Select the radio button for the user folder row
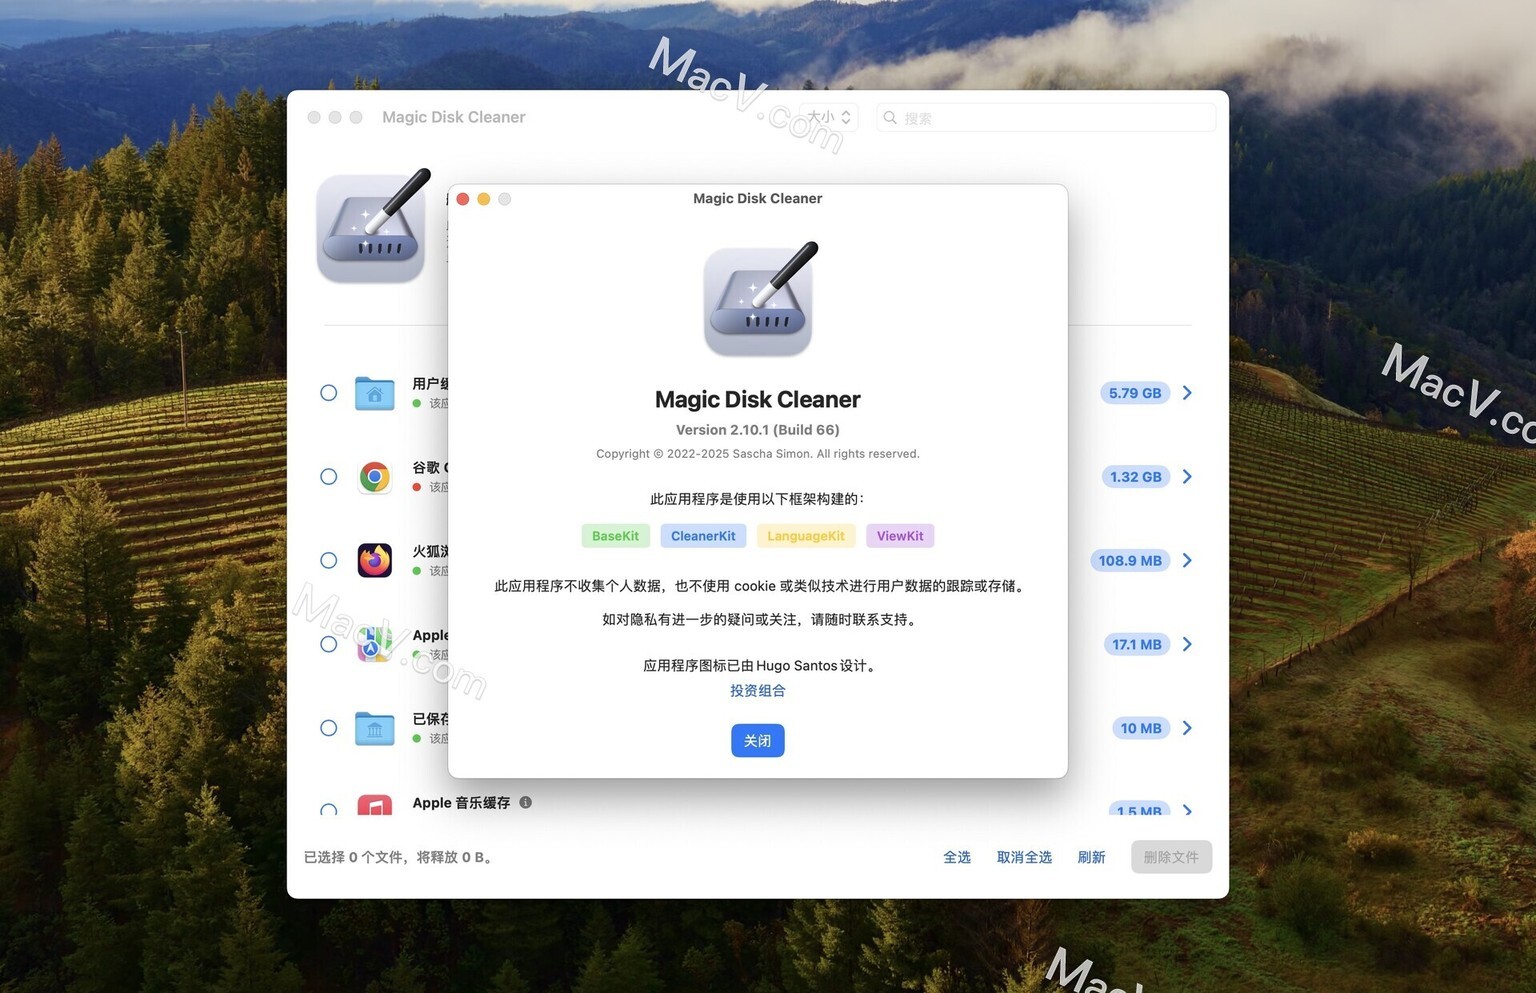The width and height of the screenshot is (1536, 993). point(328,393)
